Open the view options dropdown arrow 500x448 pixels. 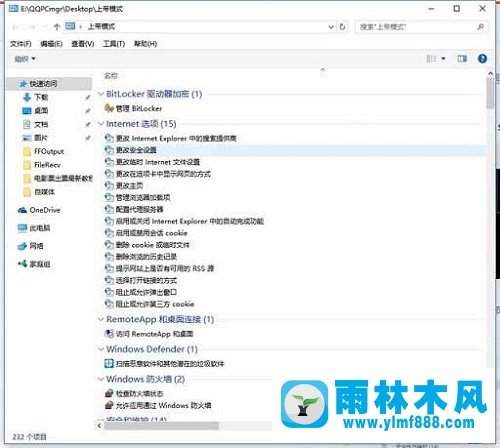tap(443, 59)
